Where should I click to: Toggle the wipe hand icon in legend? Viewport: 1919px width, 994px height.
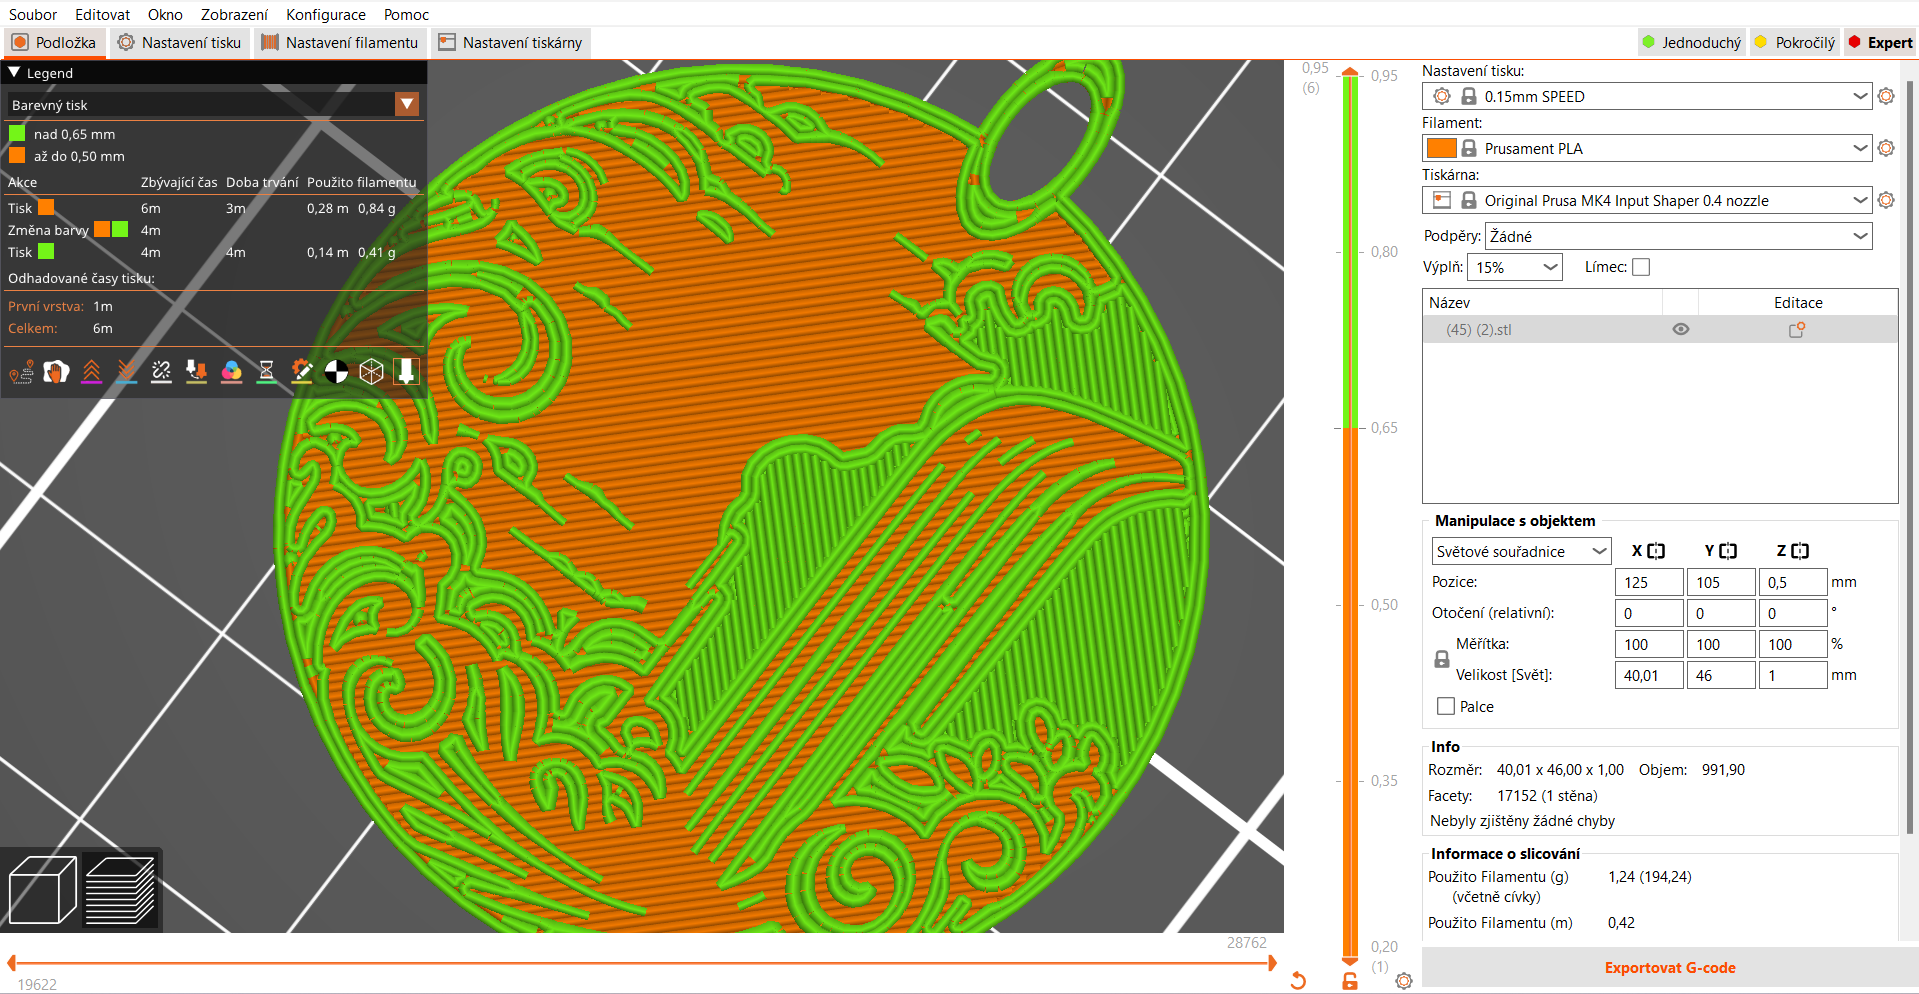pos(56,372)
